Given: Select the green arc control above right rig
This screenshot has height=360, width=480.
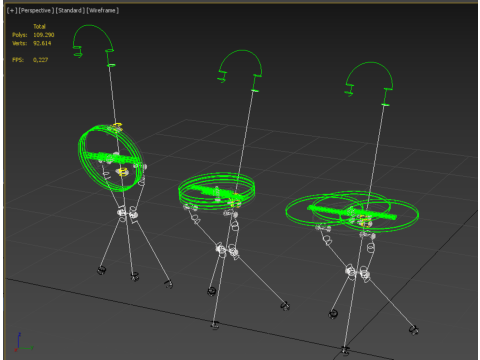Looking at the screenshot, I should 369,84.
